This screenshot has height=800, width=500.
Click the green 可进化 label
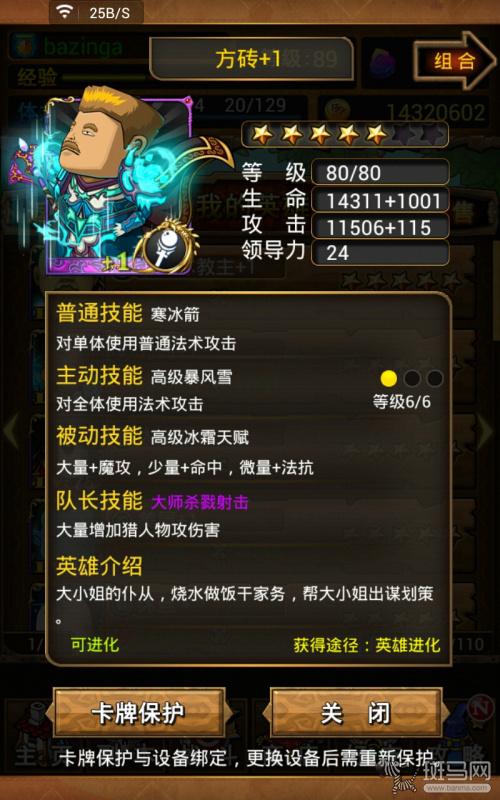click(95, 644)
